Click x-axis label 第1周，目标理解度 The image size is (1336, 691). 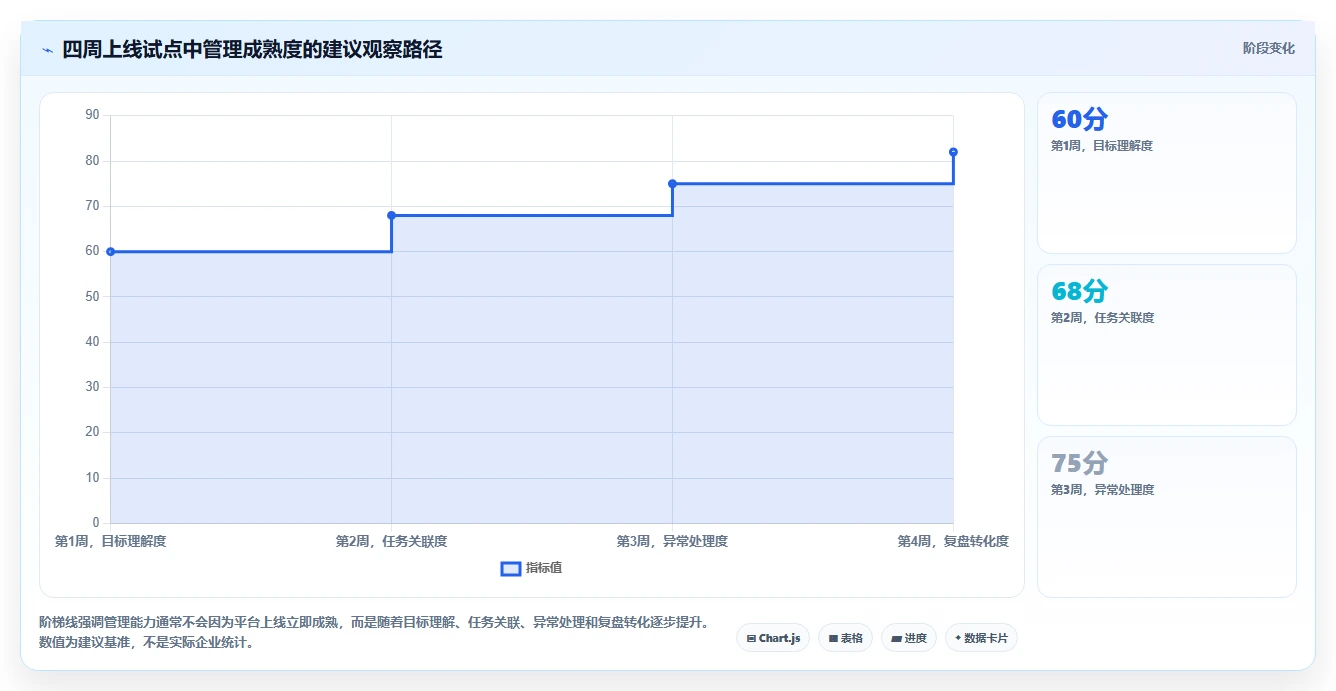110,541
